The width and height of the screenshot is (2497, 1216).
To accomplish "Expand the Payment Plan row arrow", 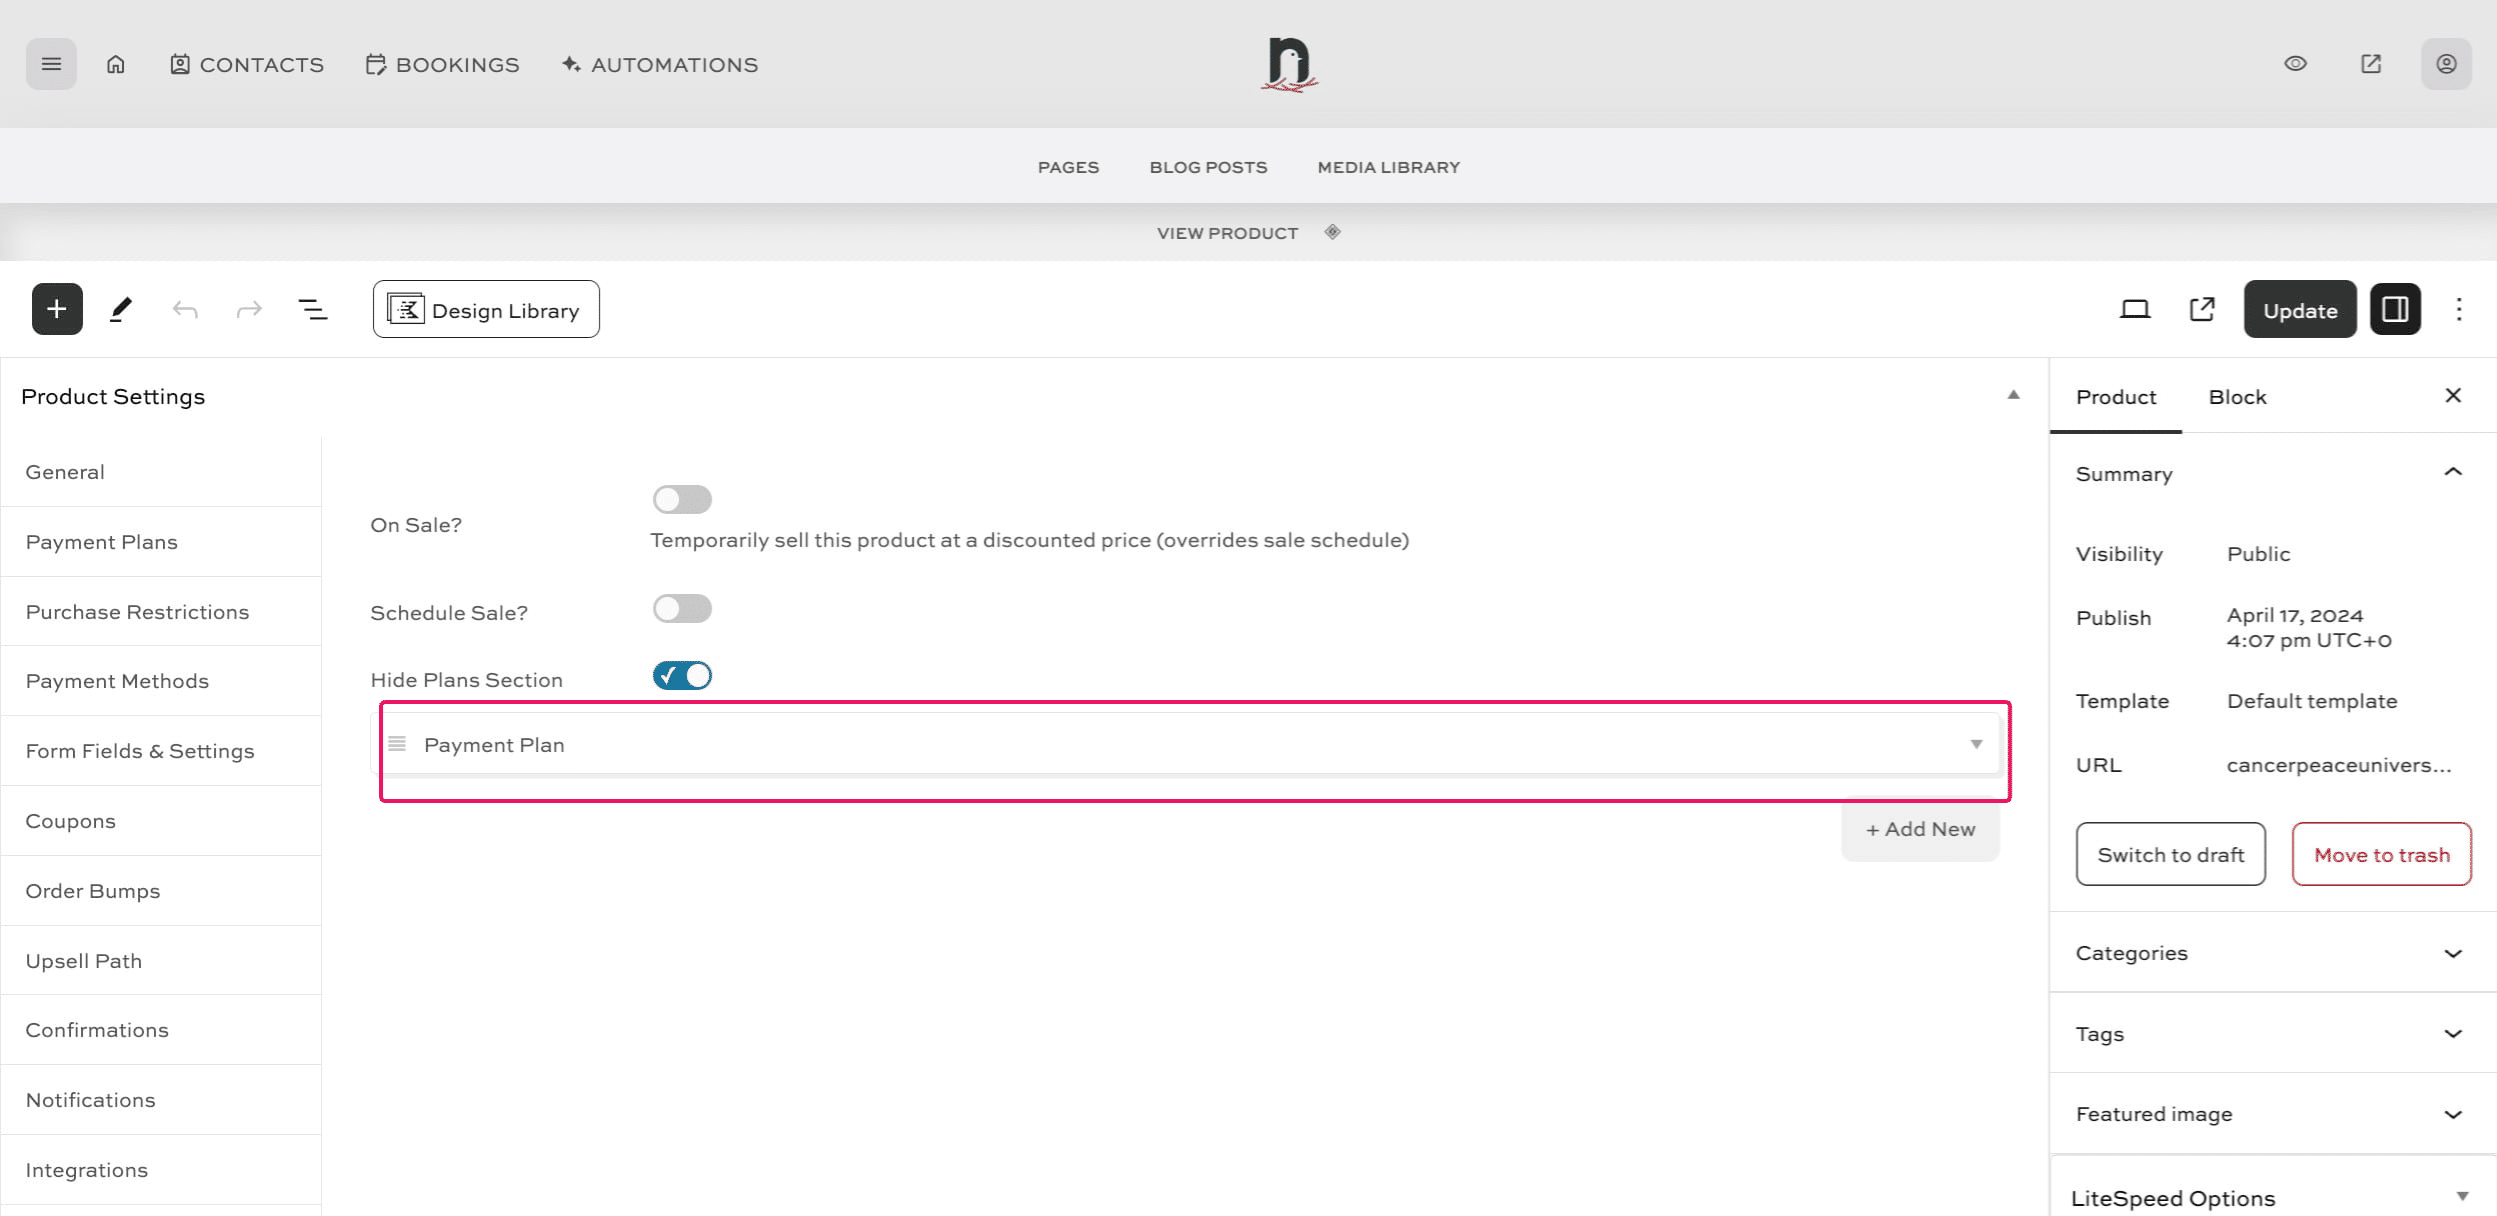I will tap(1976, 744).
